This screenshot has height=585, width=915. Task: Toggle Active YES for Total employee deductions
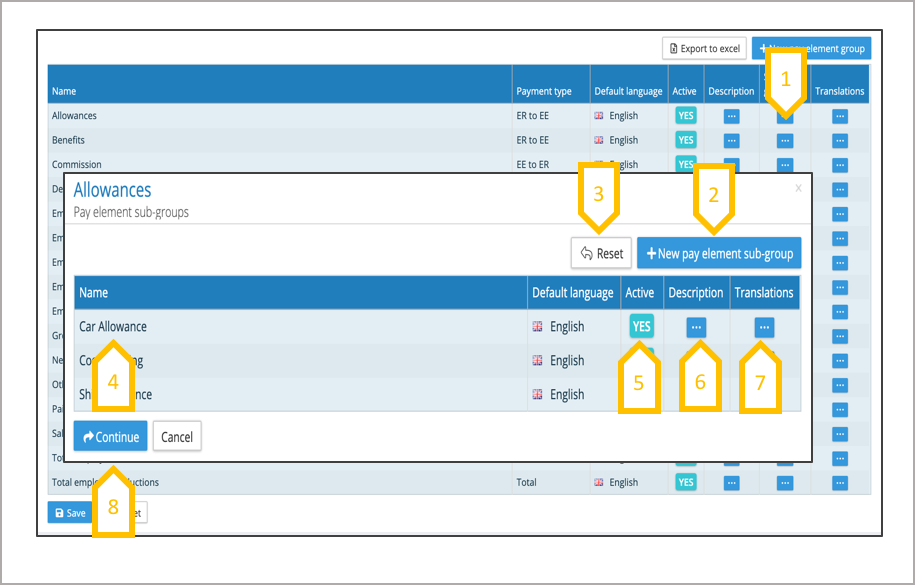[685, 483]
